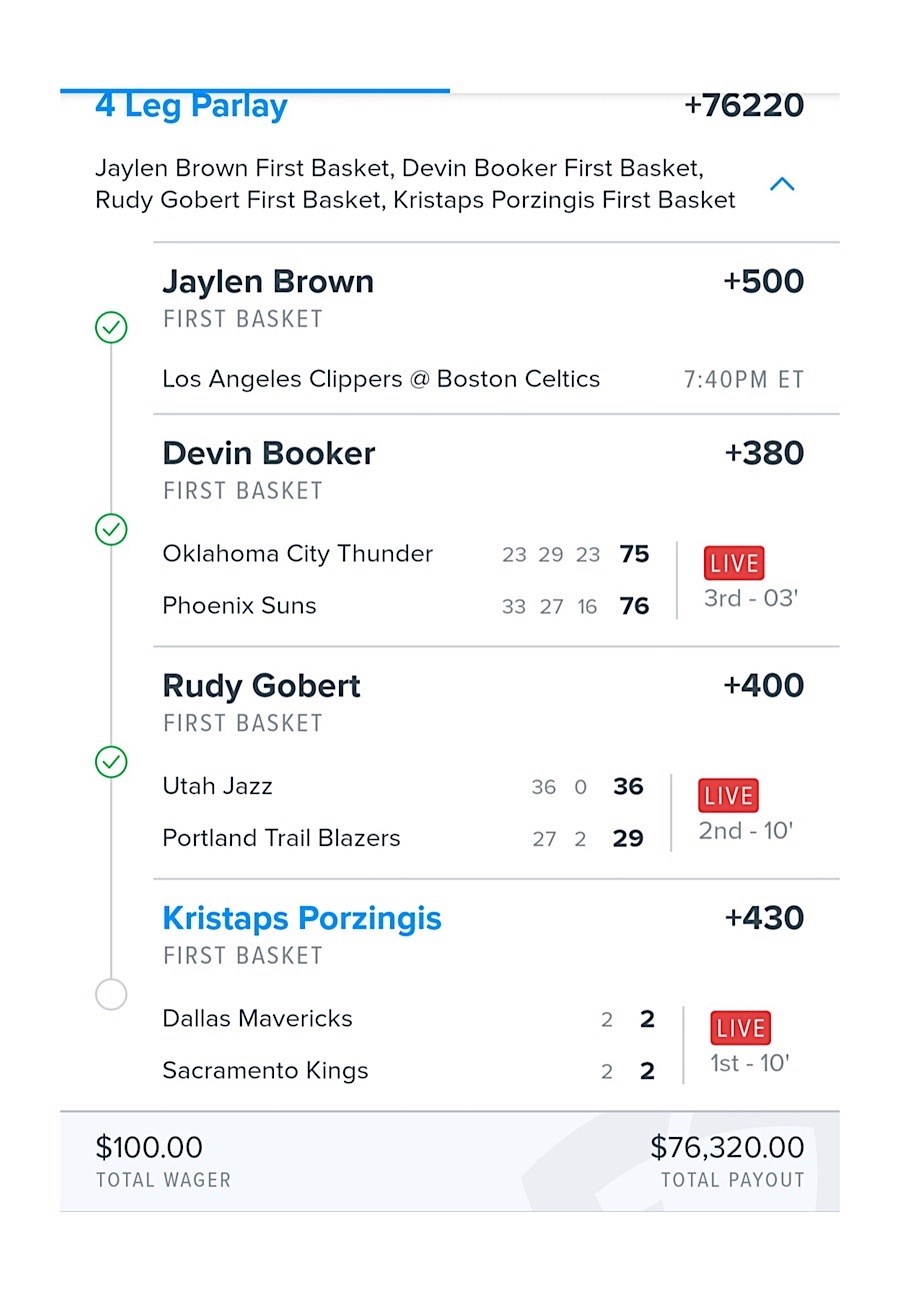900x1299 pixels.
Task: Tap the LIVE badge for Jazz vs Trail Blazers
Action: click(728, 796)
